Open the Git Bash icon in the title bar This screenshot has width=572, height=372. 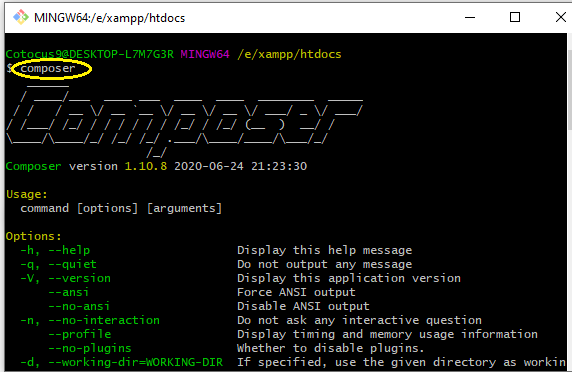point(20,17)
